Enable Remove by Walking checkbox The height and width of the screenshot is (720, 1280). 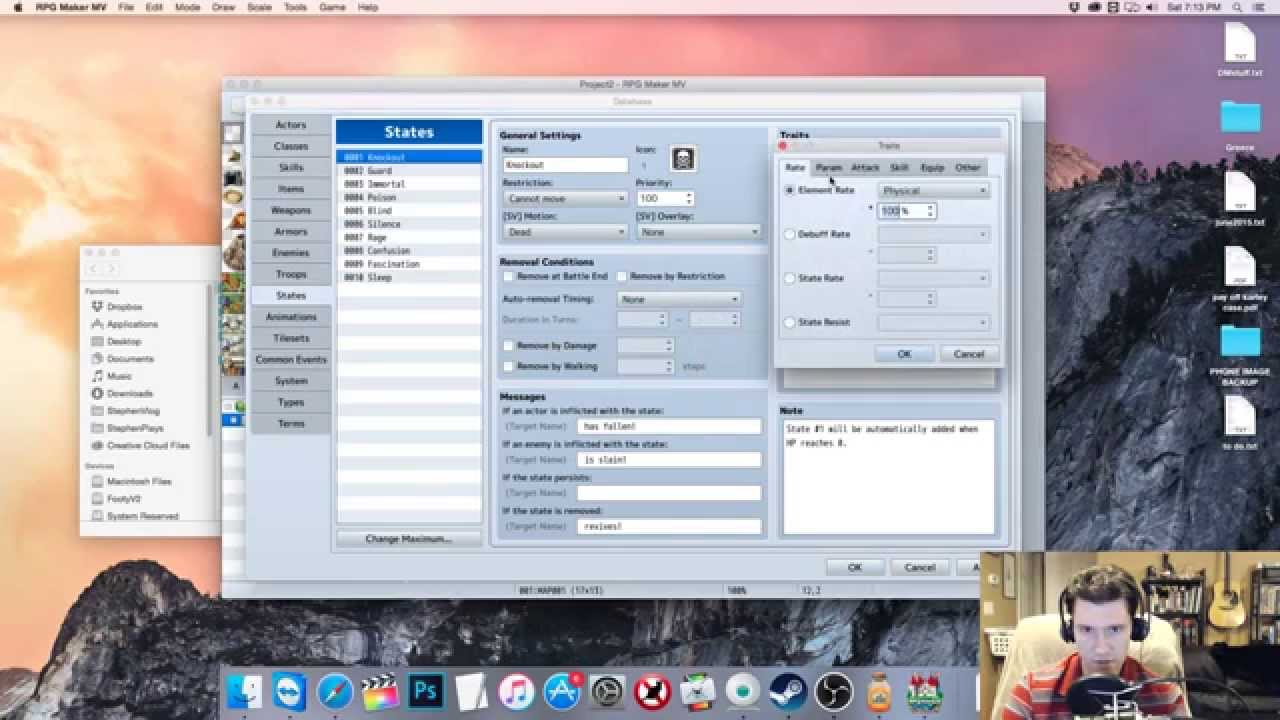point(508,366)
